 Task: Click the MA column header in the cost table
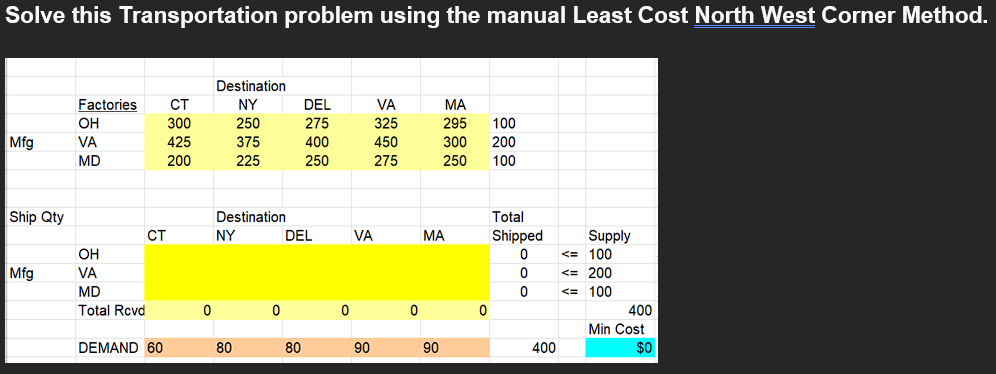(455, 104)
